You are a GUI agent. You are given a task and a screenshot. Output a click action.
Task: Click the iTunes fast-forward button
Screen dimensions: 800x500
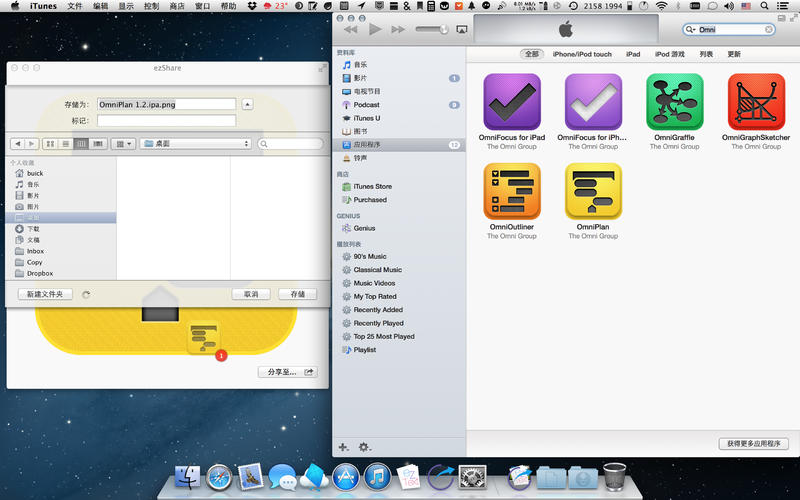pyautogui.click(x=398, y=30)
